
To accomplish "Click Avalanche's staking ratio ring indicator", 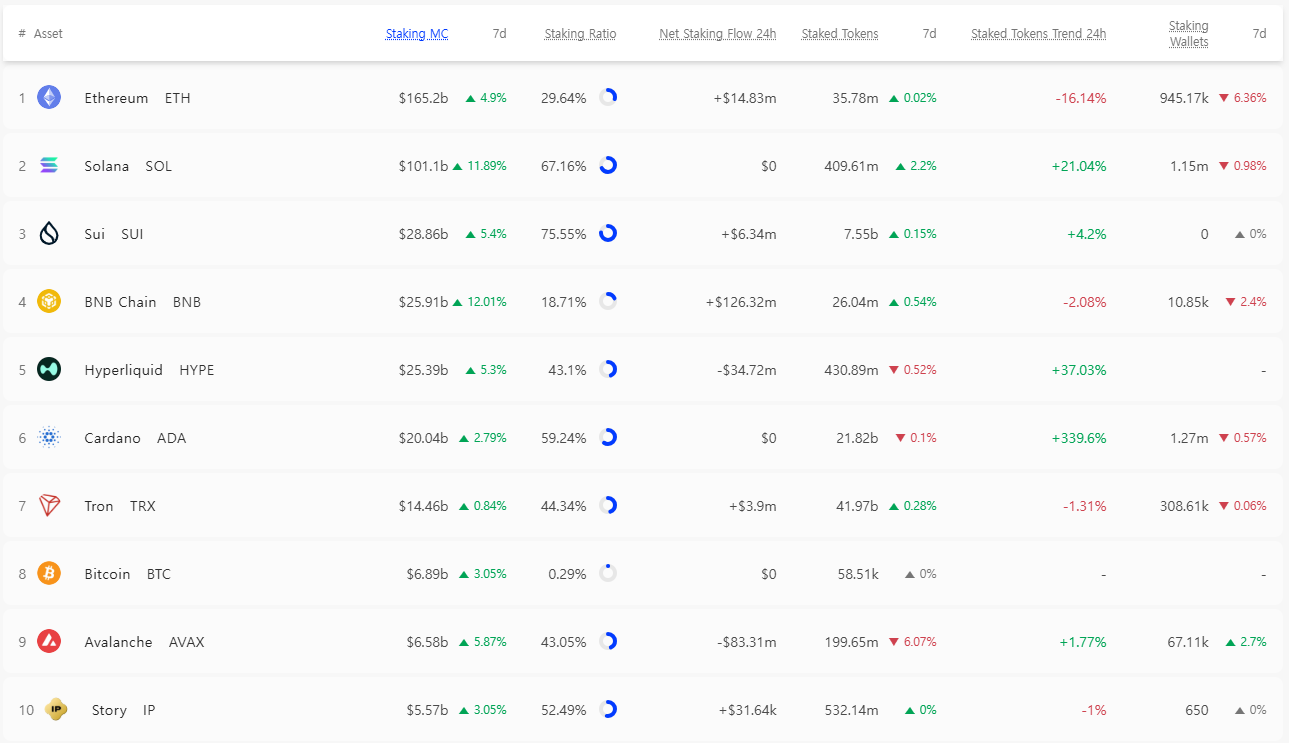I will [x=608, y=641].
